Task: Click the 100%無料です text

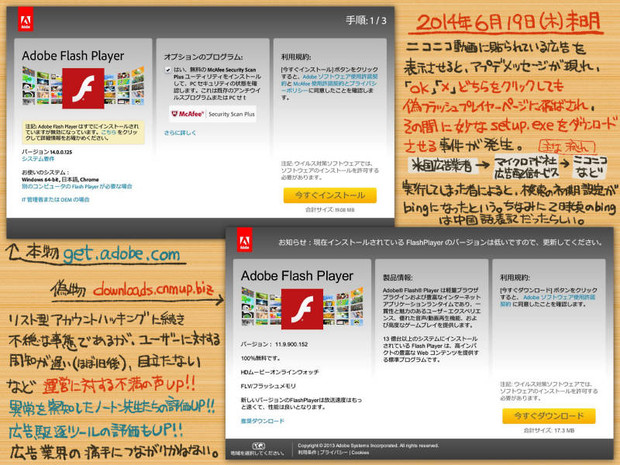Action: [x=261, y=358]
